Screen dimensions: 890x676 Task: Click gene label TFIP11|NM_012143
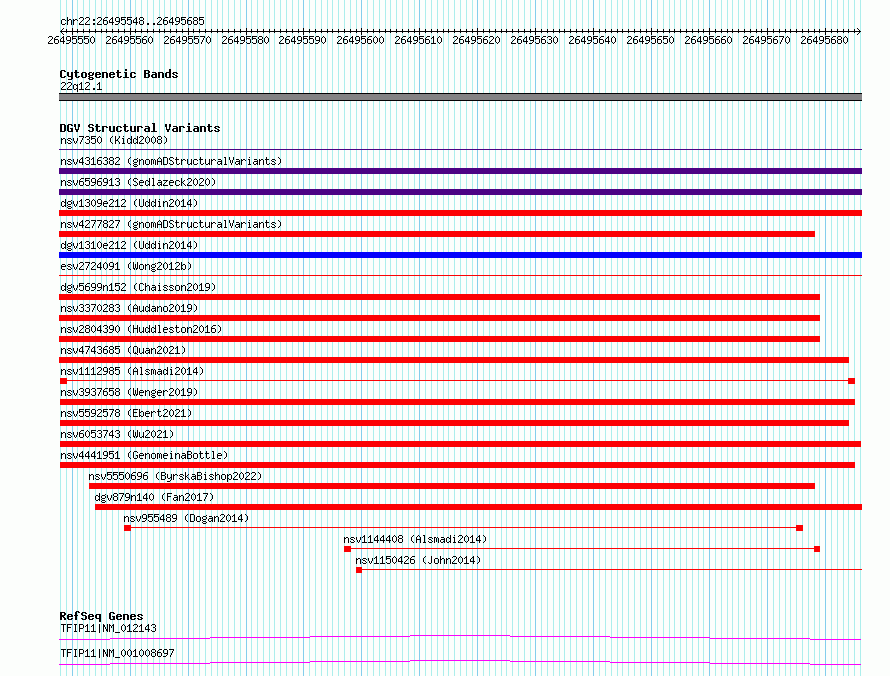click(108, 628)
